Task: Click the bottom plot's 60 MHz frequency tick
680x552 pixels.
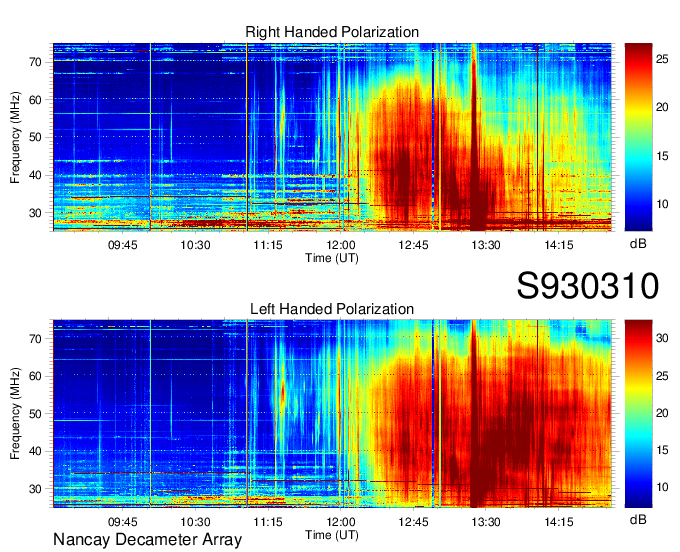Action: coord(36,376)
